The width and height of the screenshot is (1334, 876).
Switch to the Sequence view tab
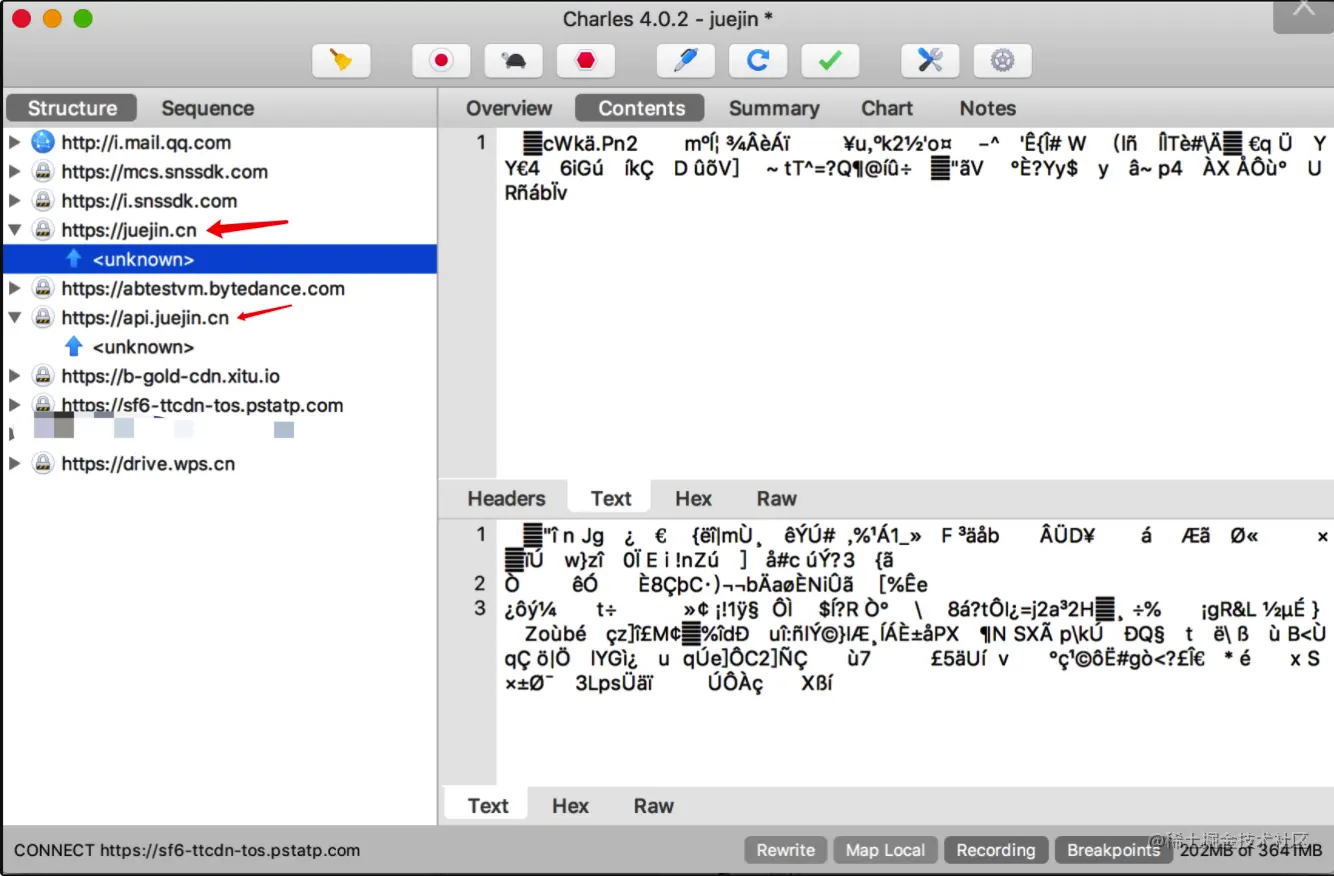[208, 108]
